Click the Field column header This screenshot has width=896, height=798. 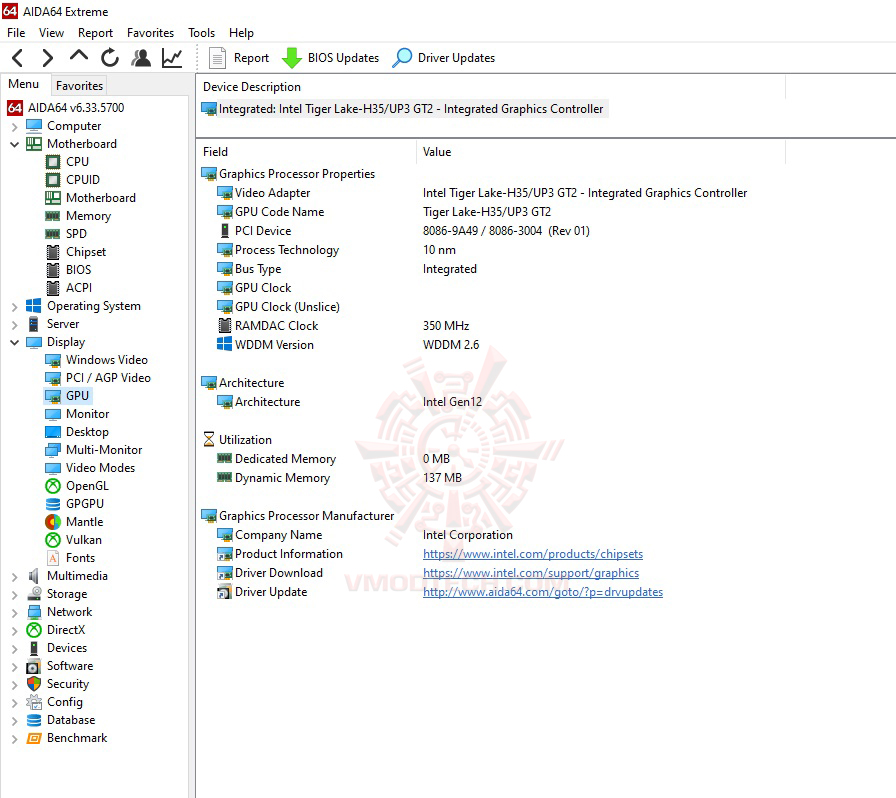(x=306, y=152)
